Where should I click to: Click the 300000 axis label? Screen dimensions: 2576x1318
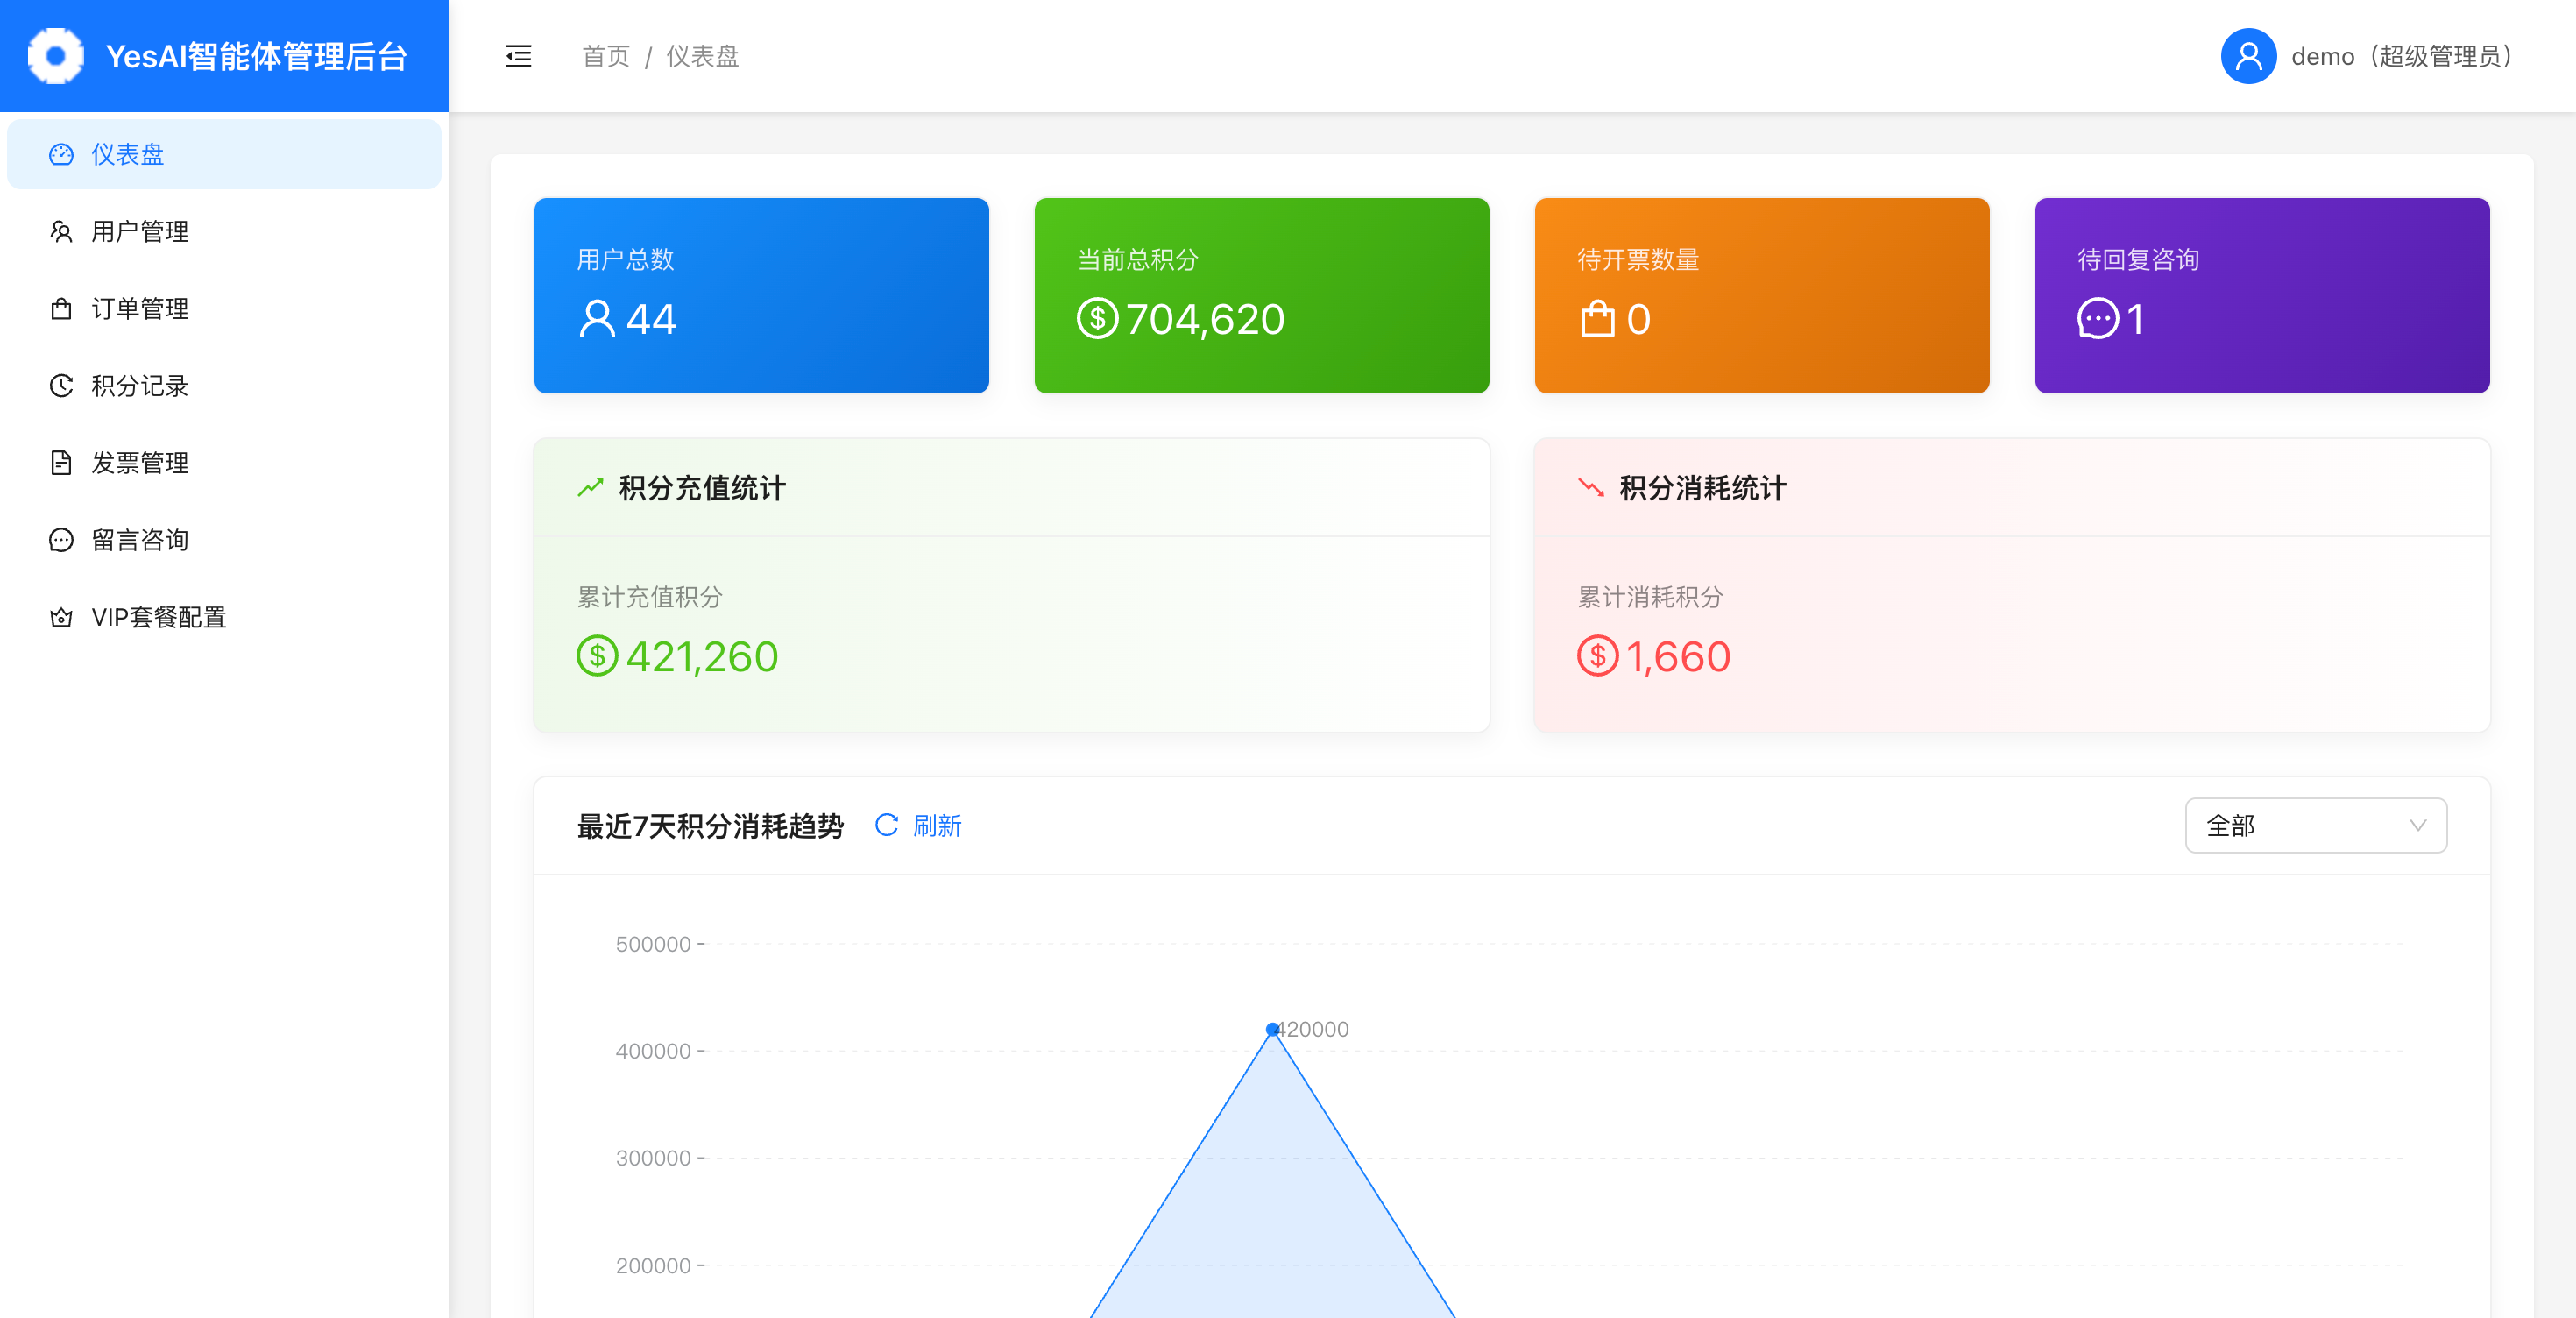[x=652, y=1157]
